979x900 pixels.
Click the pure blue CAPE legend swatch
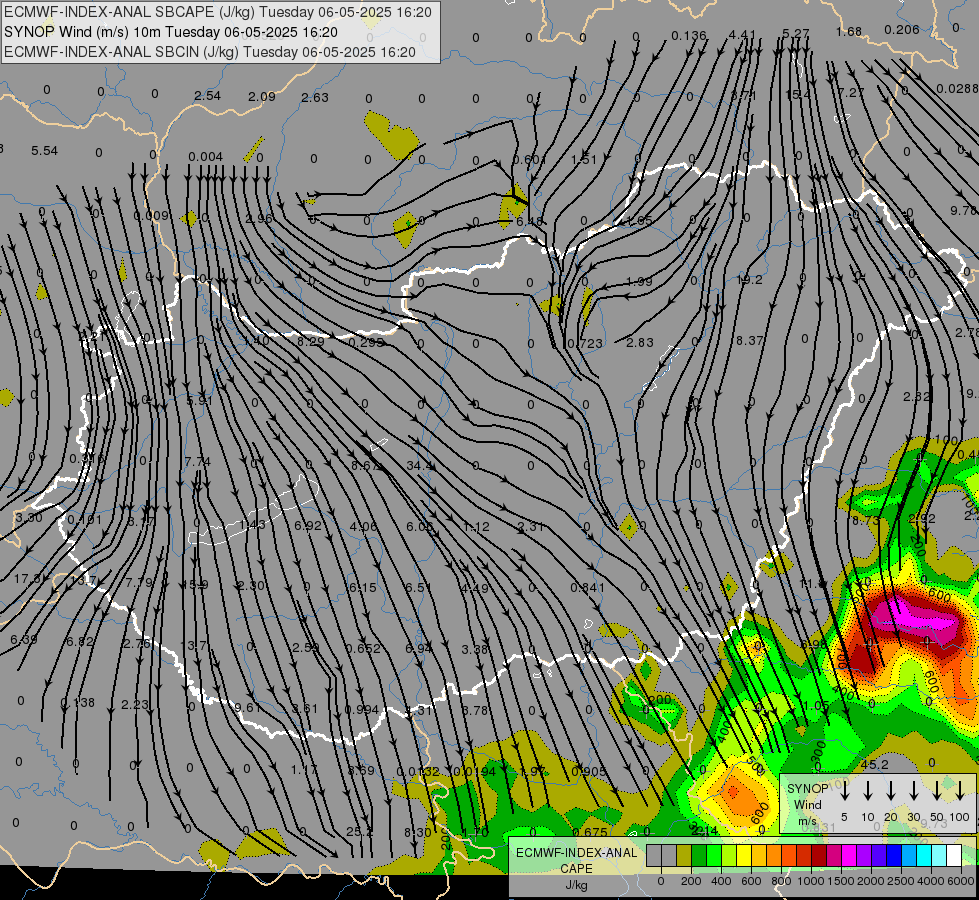coord(894,855)
